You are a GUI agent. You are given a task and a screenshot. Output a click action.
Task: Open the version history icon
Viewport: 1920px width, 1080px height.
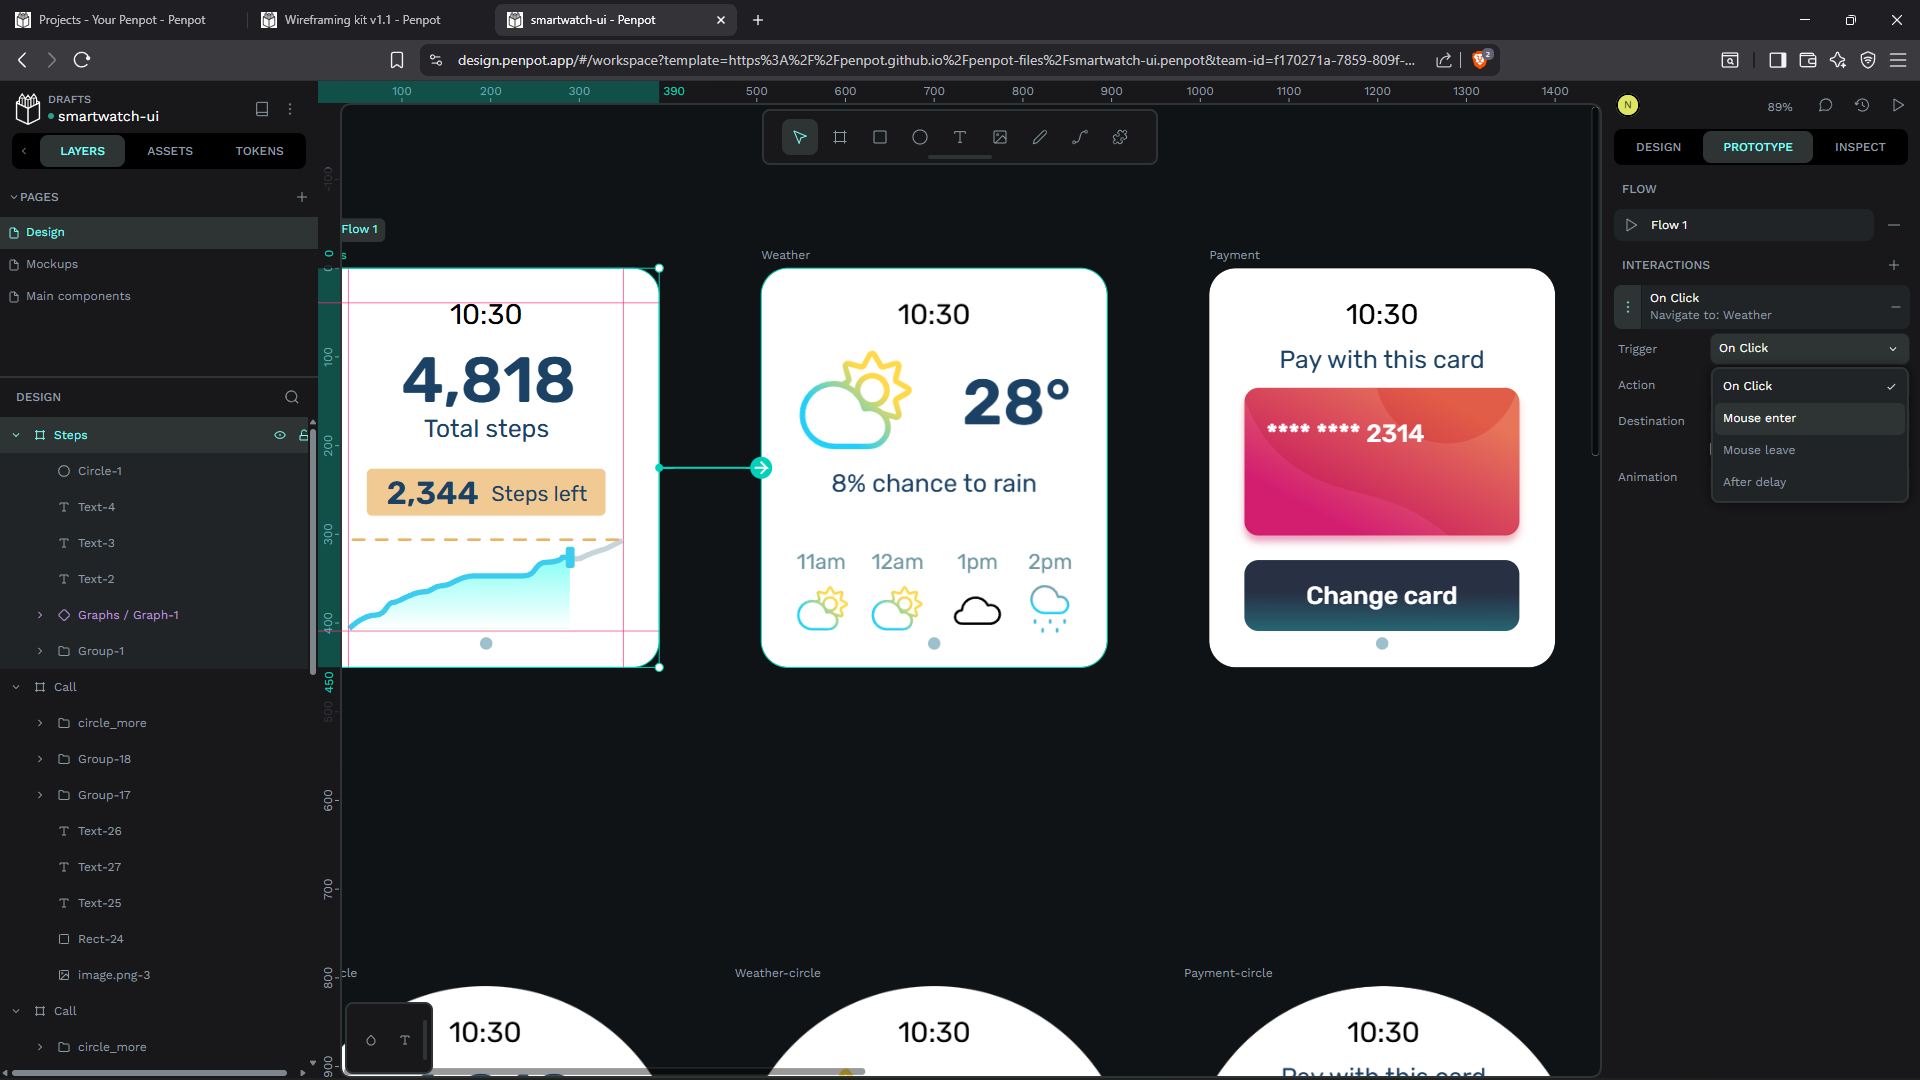point(1862,105)
